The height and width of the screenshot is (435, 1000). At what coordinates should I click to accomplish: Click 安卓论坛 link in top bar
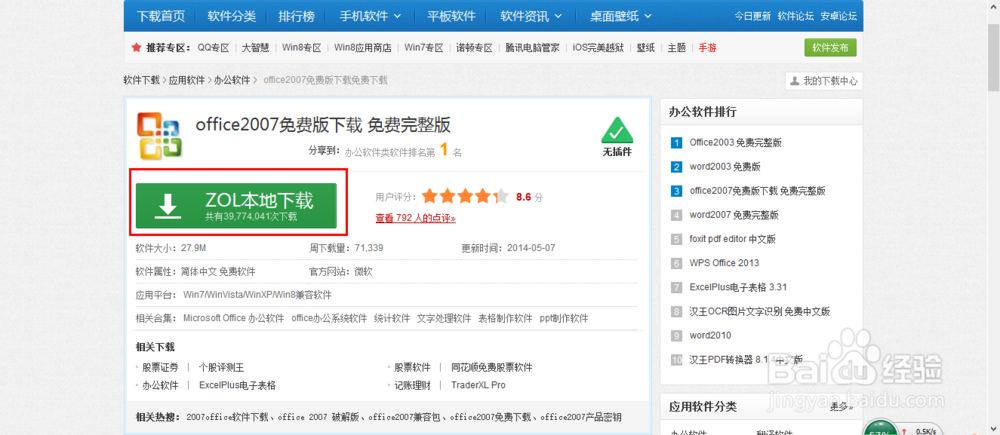[x=839, y=17]
